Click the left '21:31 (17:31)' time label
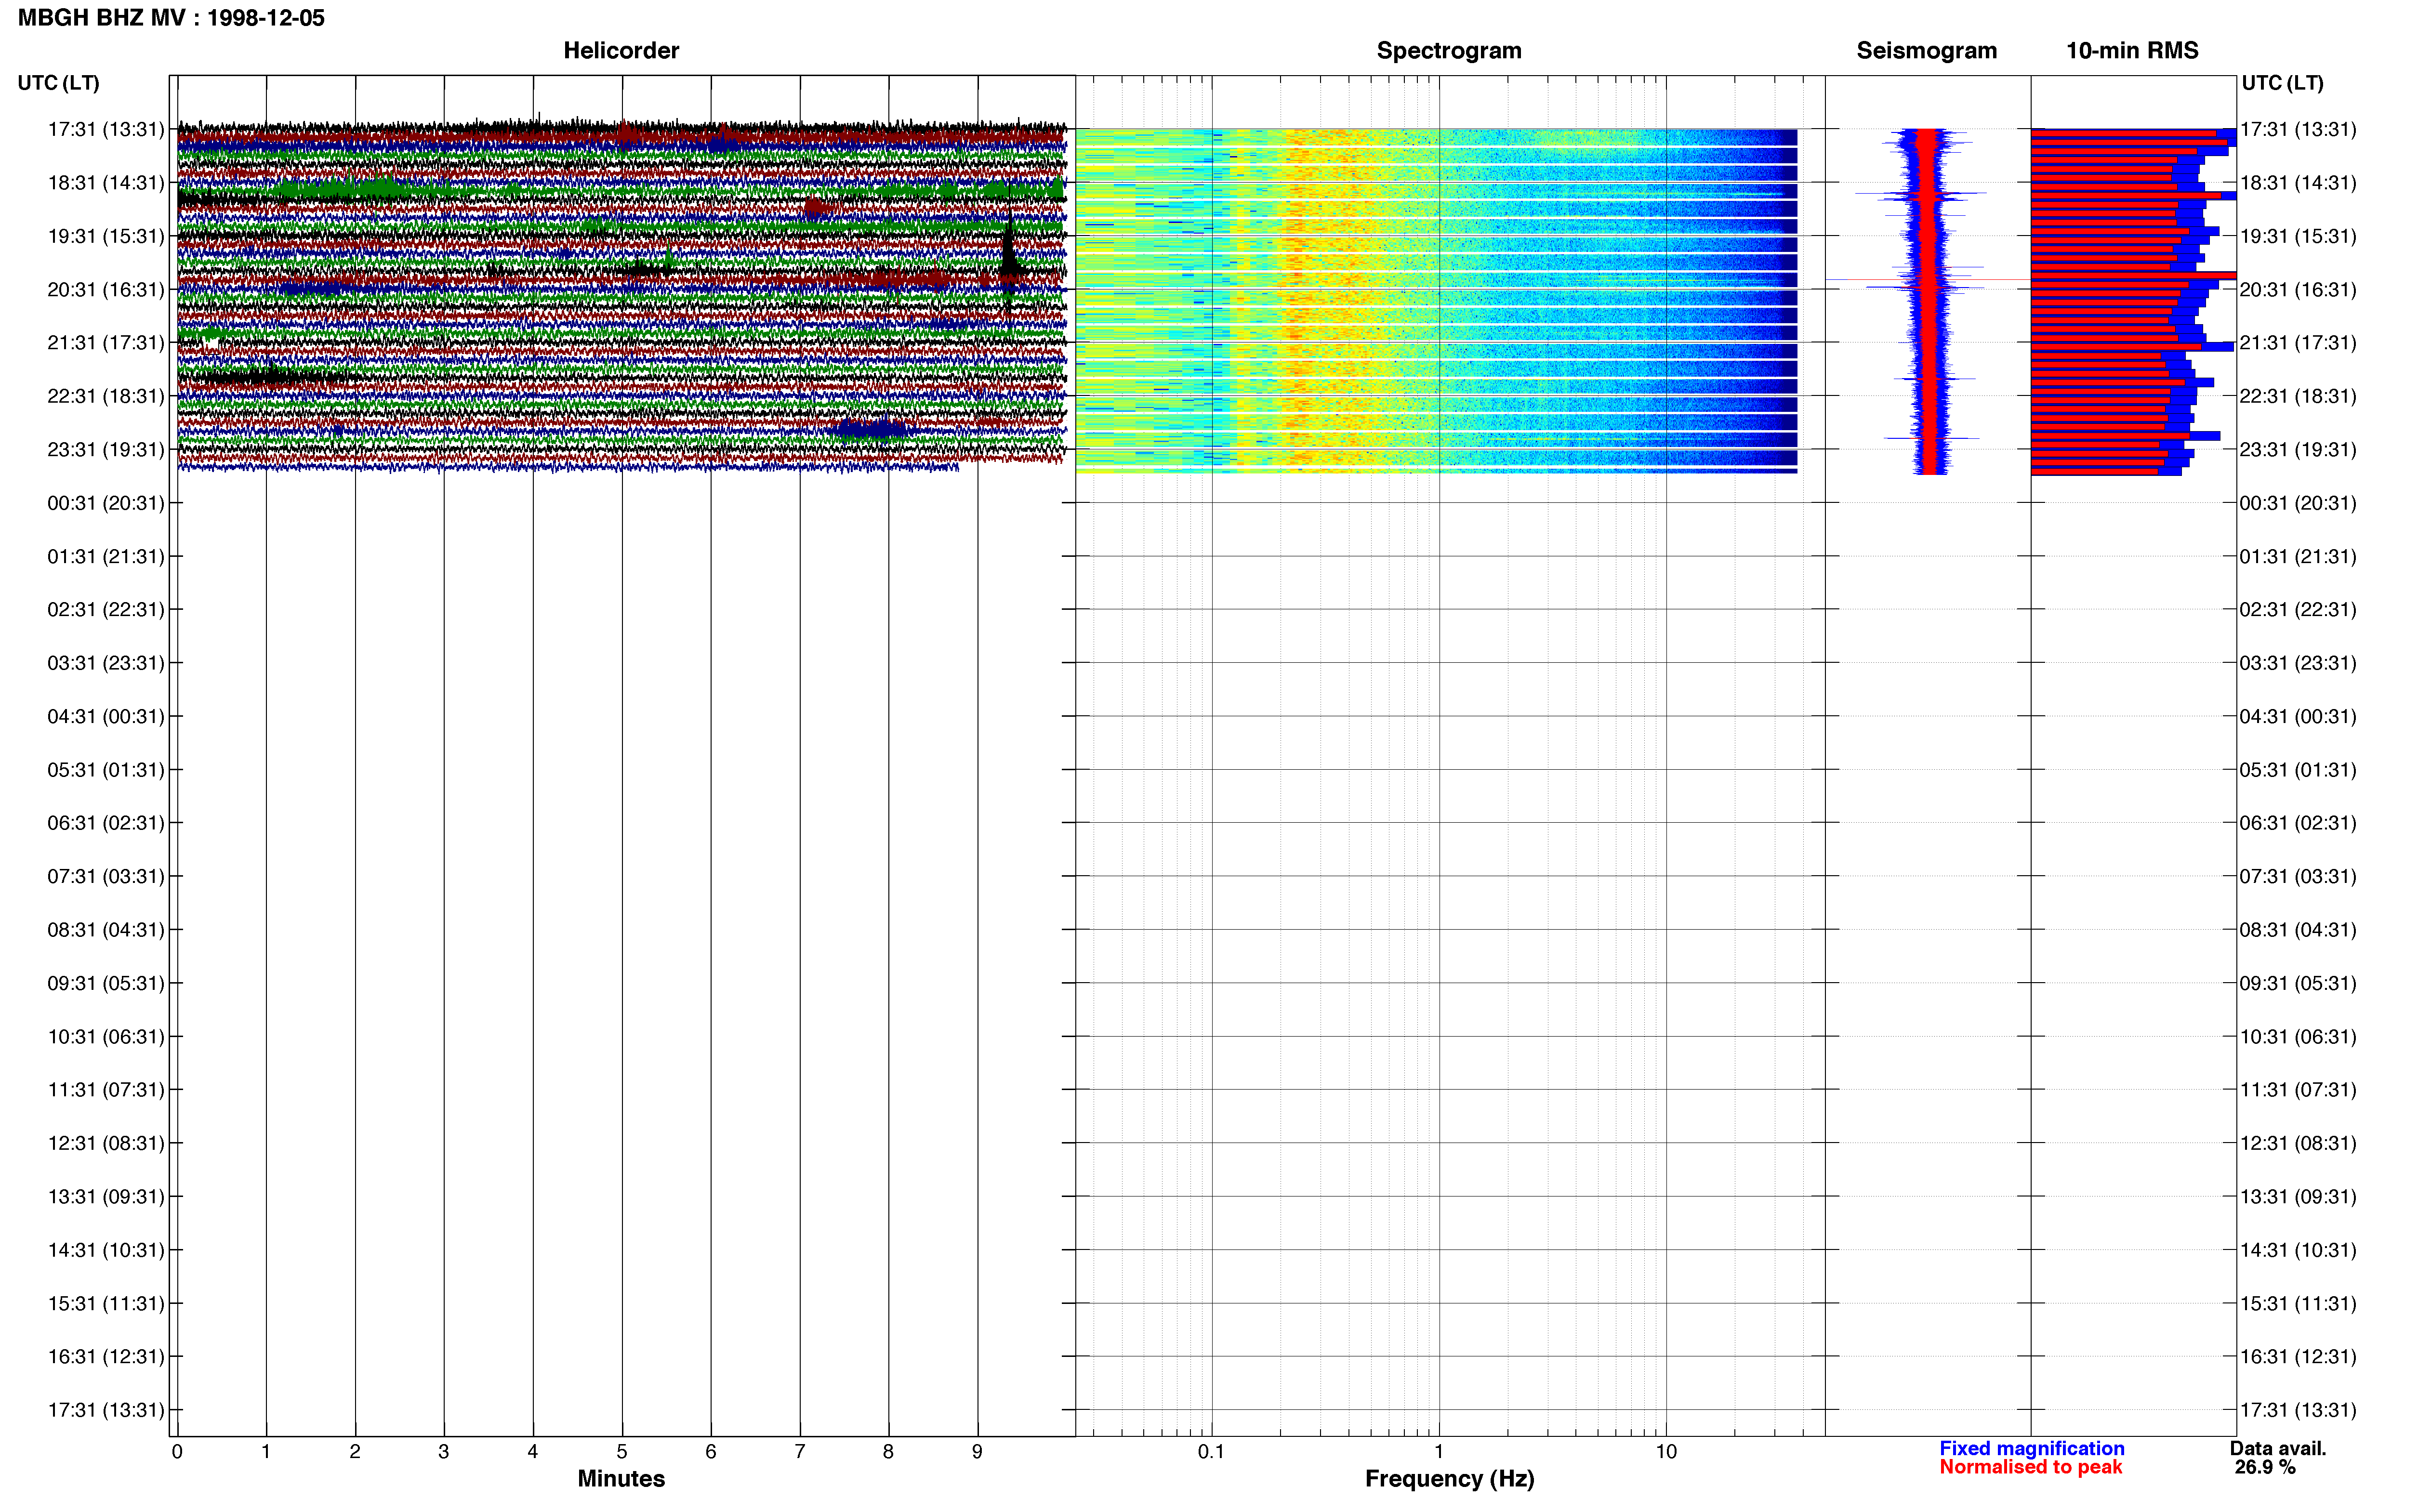 pos(106,343)
